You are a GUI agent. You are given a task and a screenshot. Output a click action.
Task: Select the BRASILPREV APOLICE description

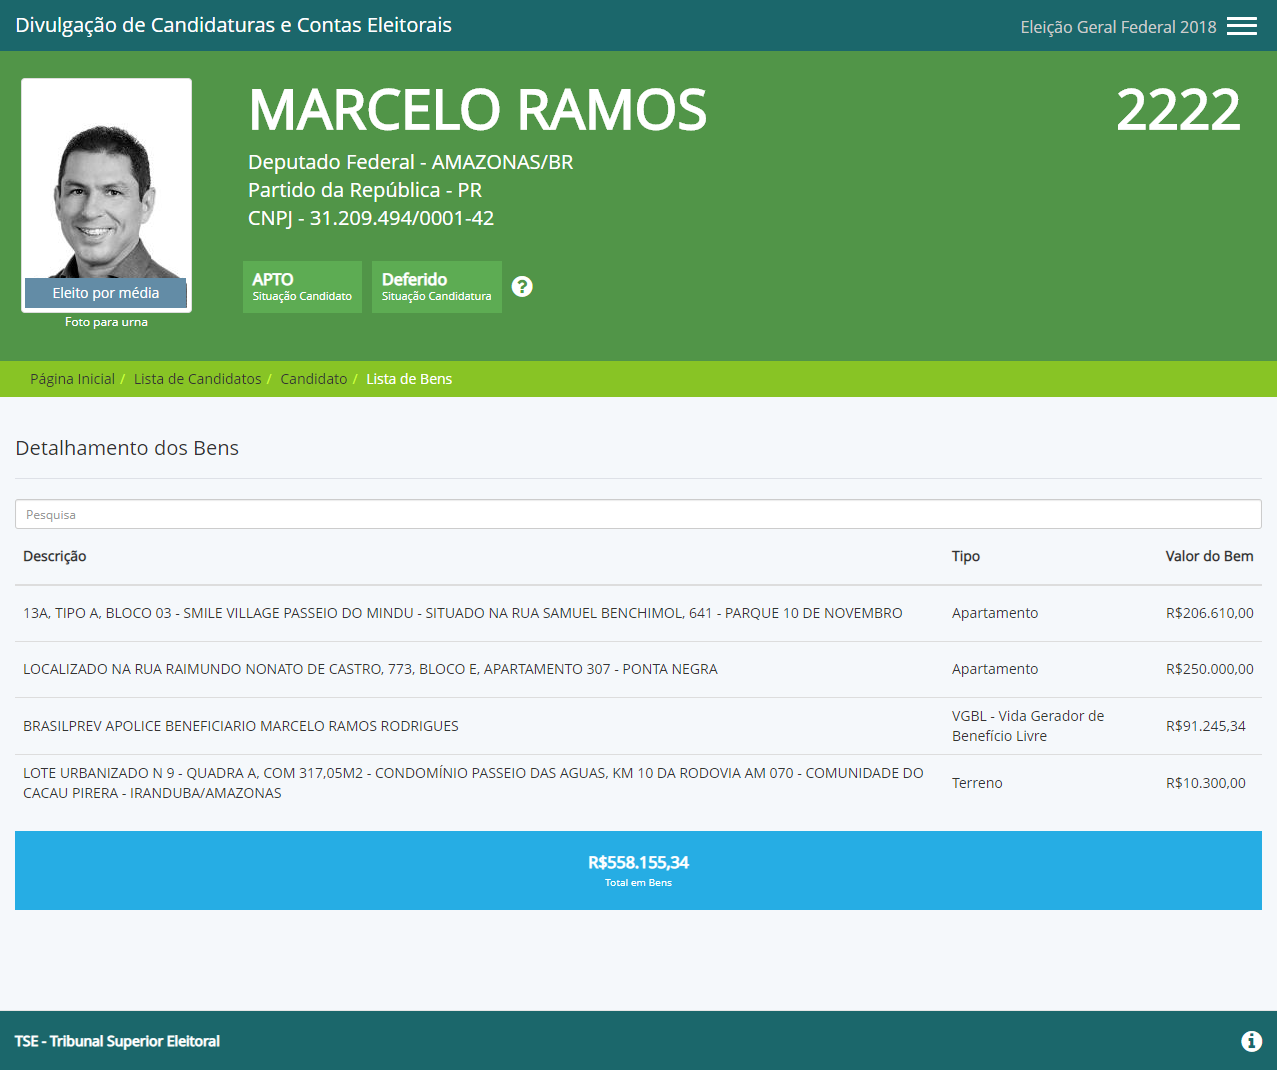pos(241,726)
